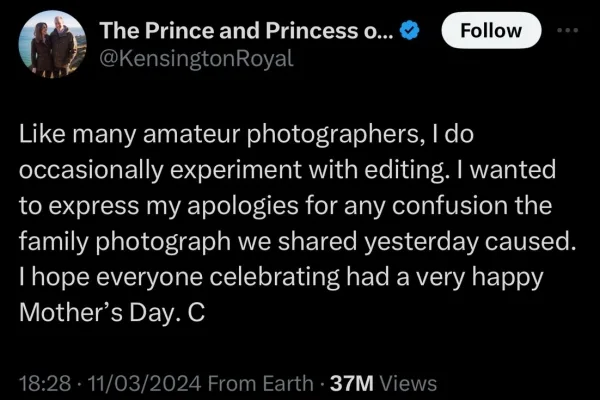
Task: Click the blue verified badge icon
Action: 410,31
